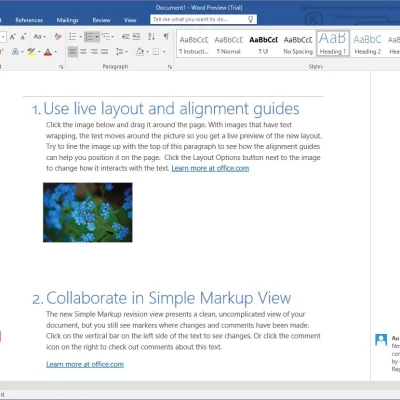Open the References tab
Image resolution: width=400 pixels, height=400 pixels.
click(29, 20)
